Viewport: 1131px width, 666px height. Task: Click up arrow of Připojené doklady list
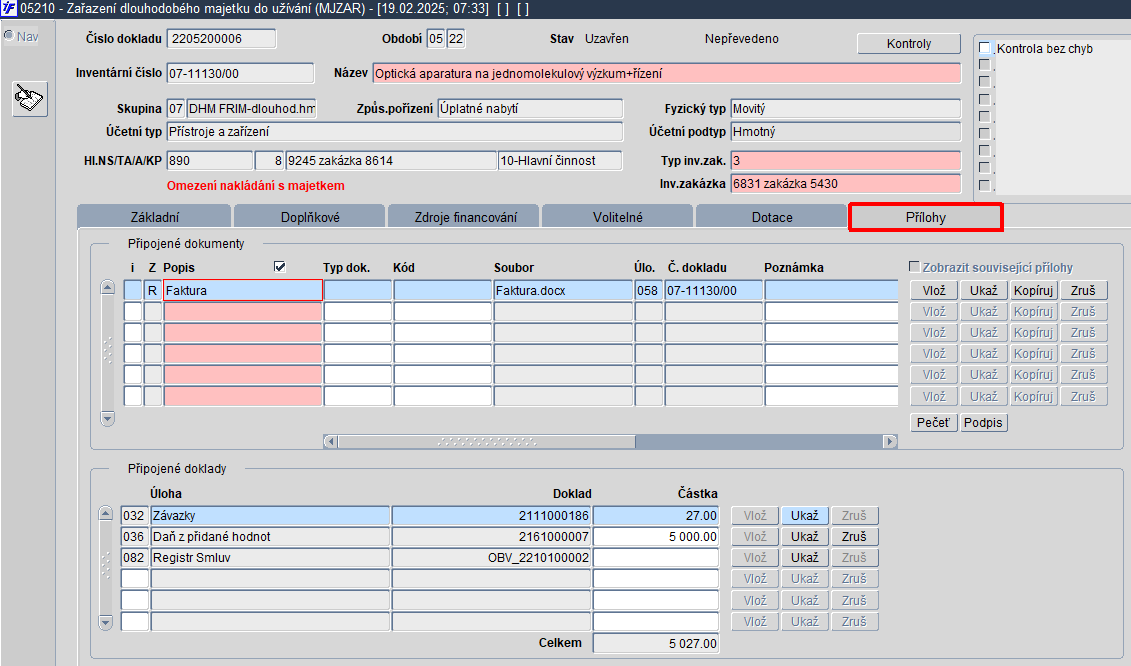(x=105, y=514)
